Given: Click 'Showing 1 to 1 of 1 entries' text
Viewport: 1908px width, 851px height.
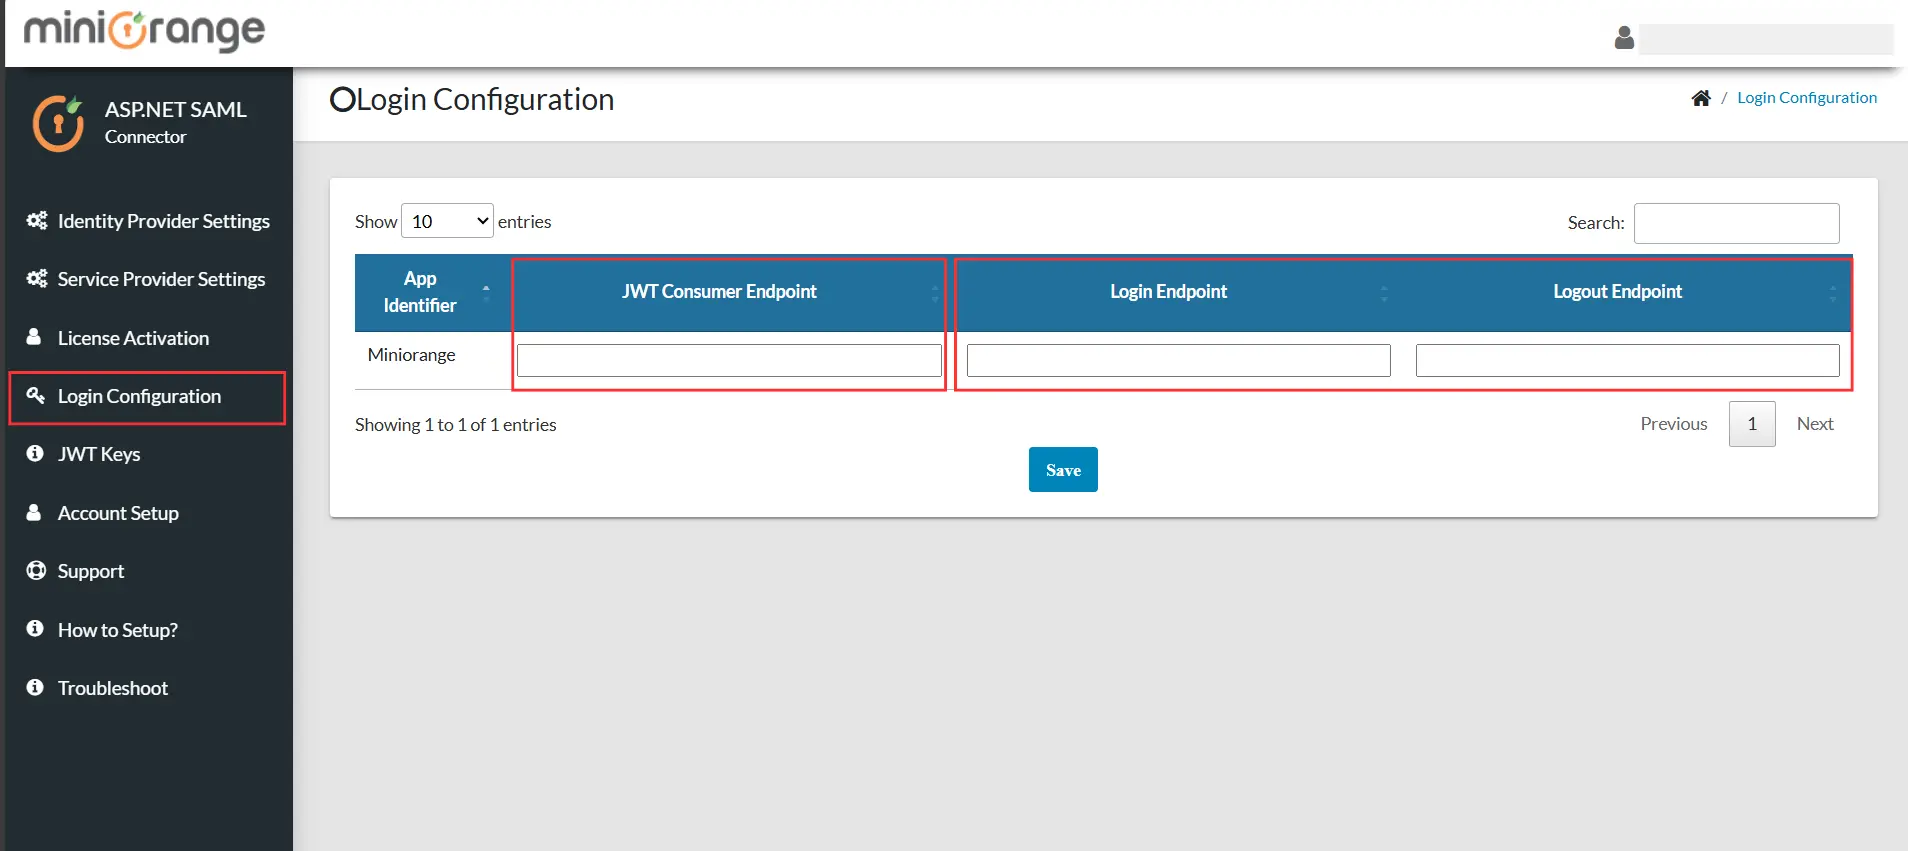Looking at the screenshot, I should [x=456, y=424].
